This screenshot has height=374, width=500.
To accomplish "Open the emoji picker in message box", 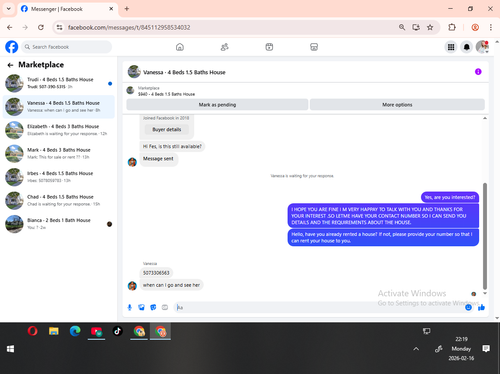I will tap(468, 307).
